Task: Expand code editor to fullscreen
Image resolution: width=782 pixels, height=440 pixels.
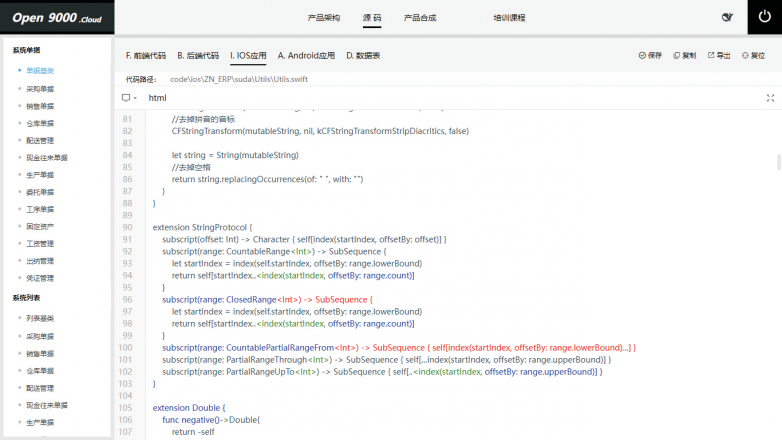Action: click(770, 98)
